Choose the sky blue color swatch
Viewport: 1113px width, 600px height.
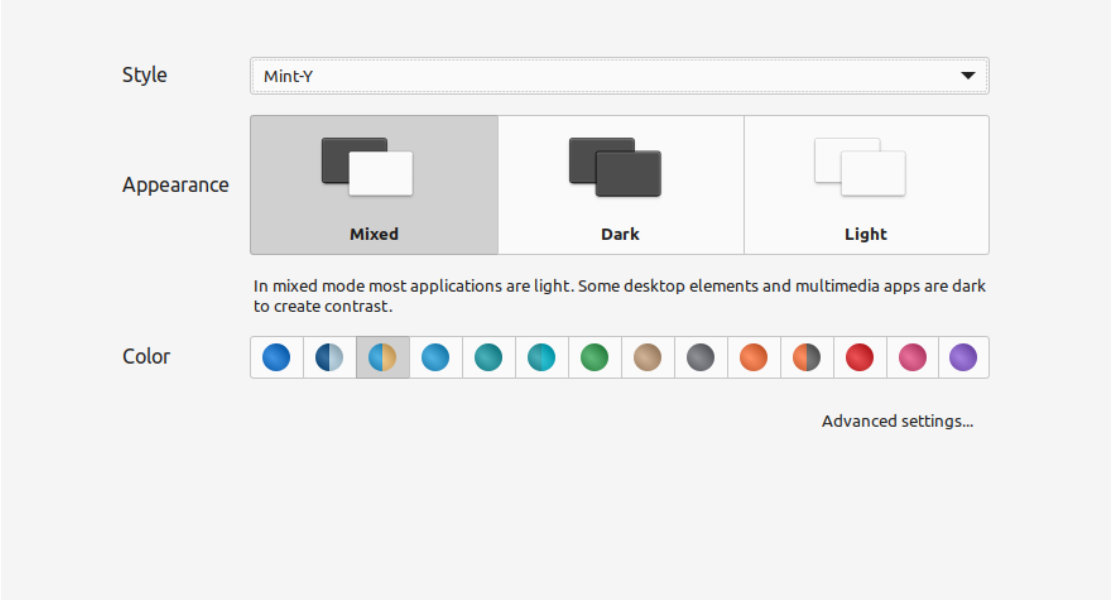[x=436, y=357]
